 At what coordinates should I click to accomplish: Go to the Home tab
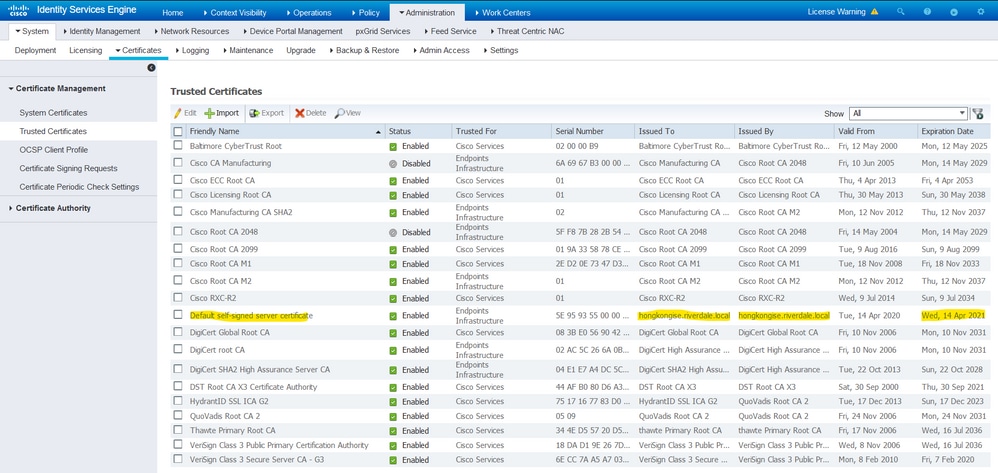(x=172, y=12)
